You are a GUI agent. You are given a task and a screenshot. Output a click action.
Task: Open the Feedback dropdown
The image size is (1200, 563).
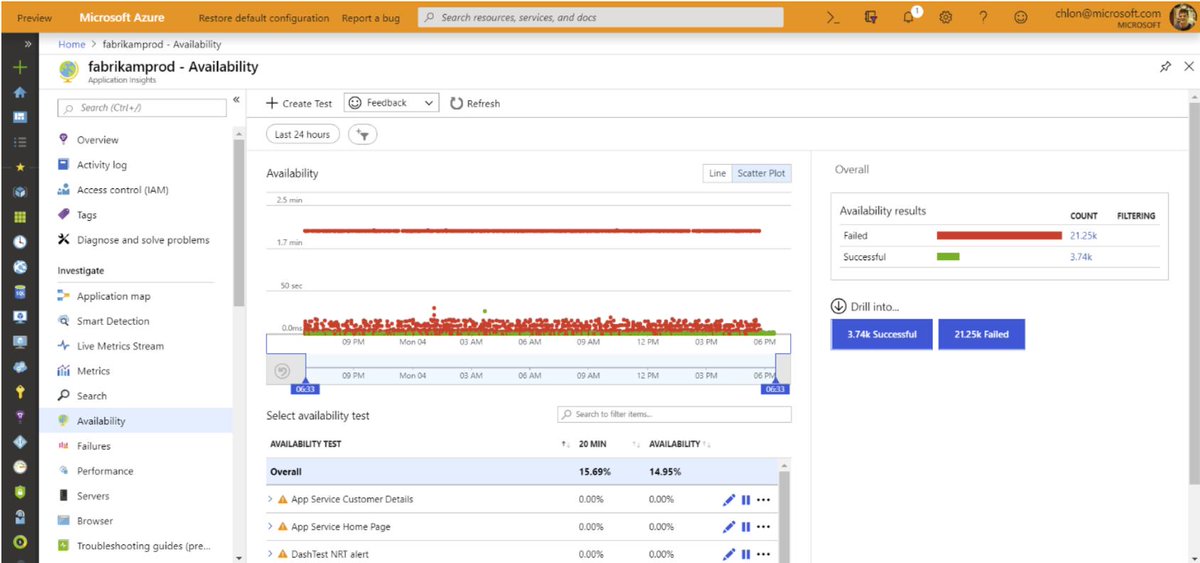click(x=391, y=103)
